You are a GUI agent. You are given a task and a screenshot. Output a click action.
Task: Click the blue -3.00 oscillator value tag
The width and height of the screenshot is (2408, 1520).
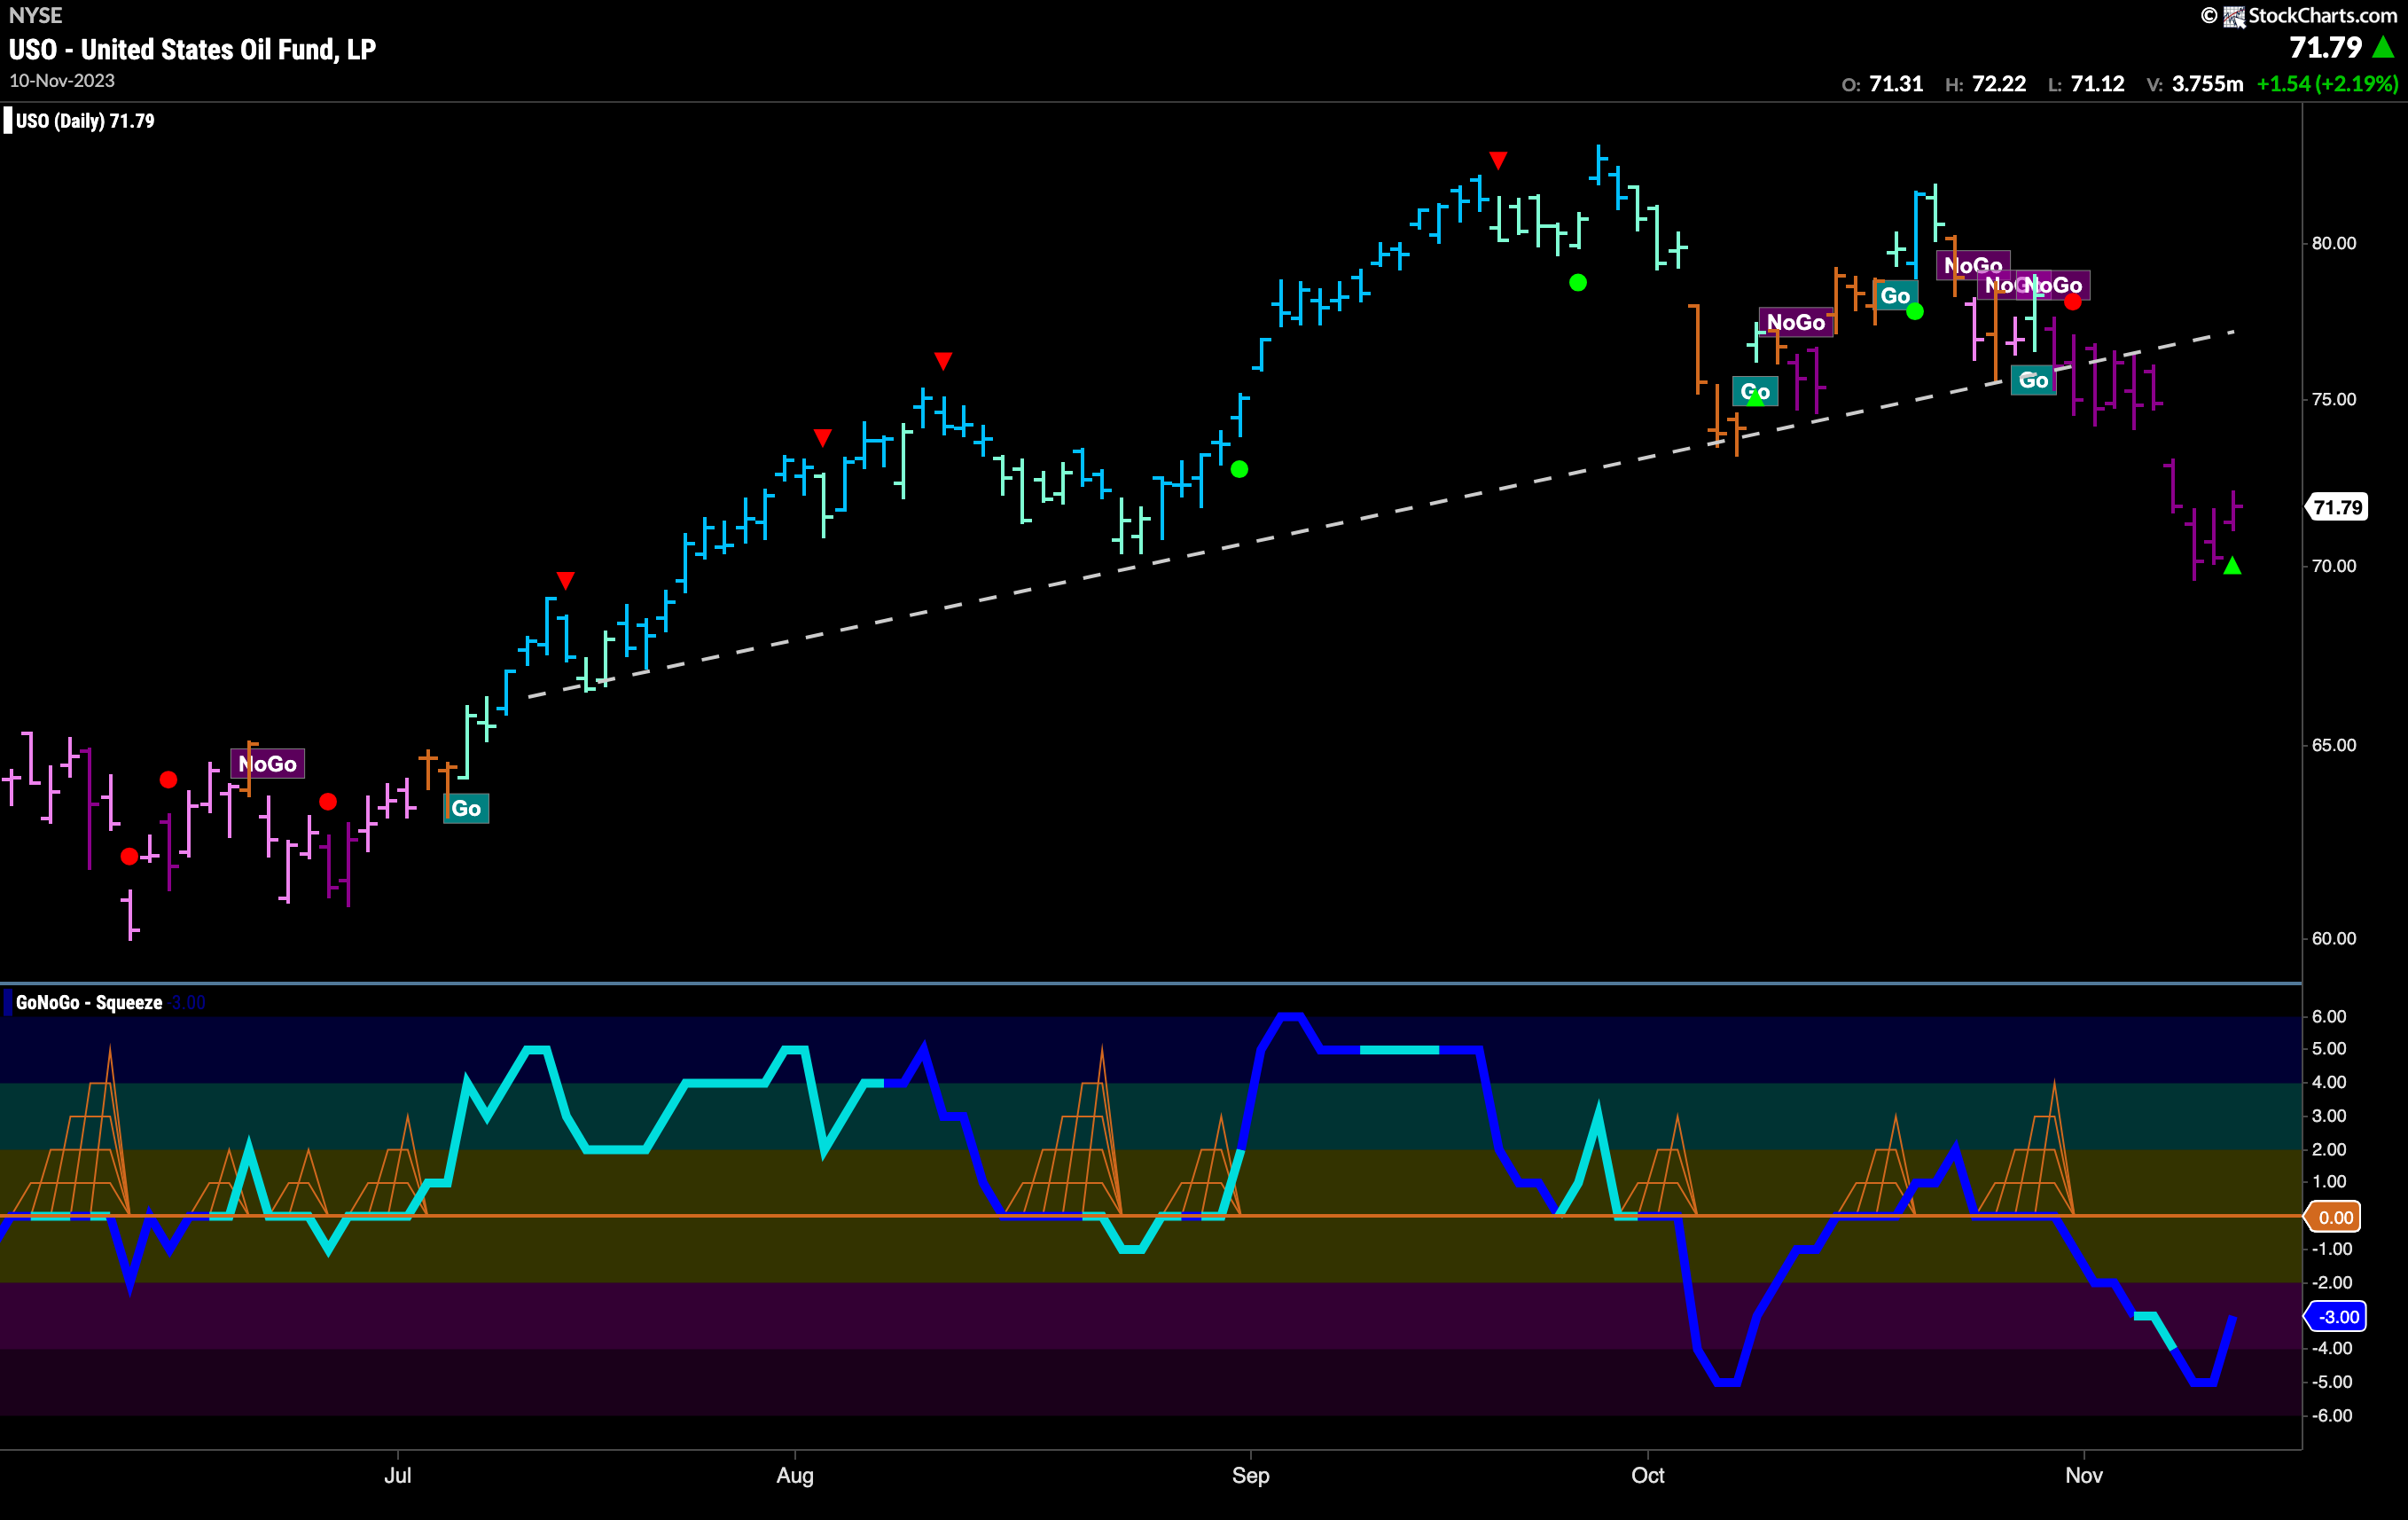[x=2335, y=1317]
